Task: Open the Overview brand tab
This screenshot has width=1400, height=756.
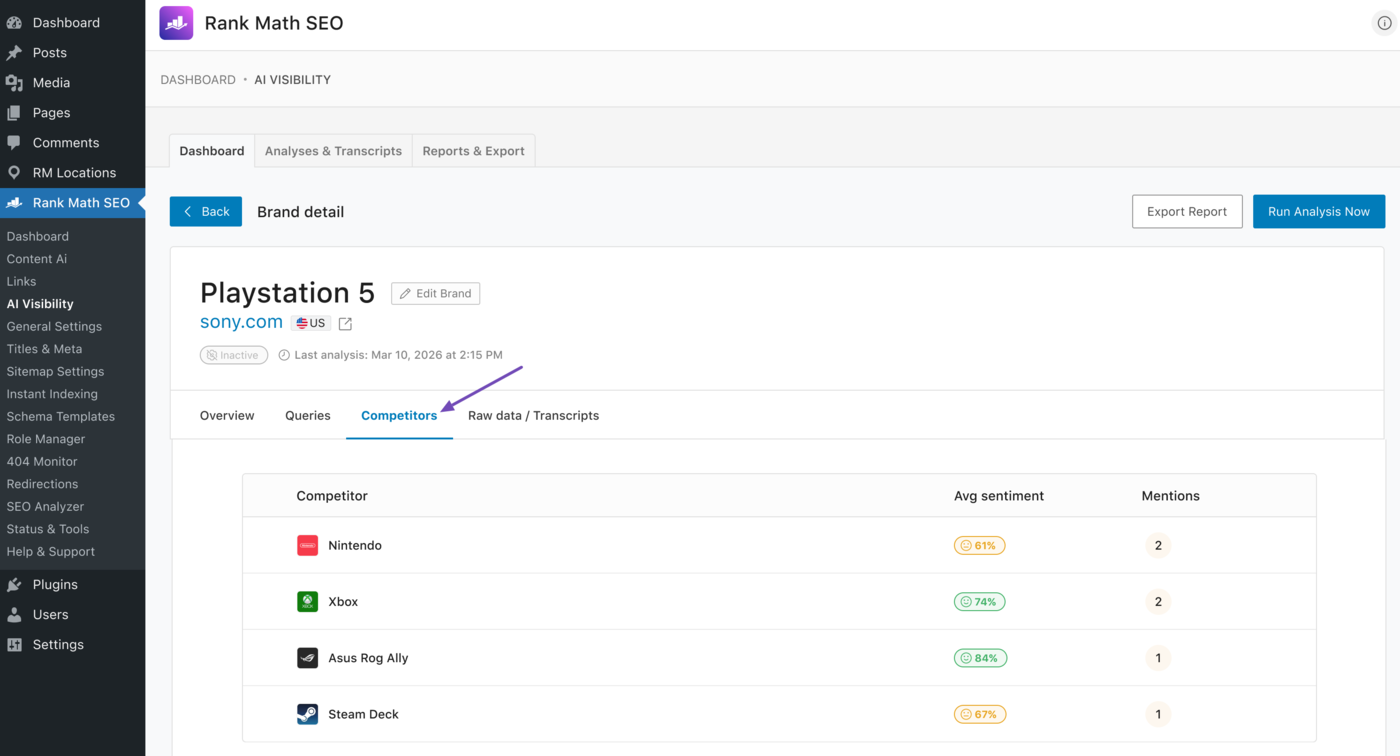Action: point(227,415)
